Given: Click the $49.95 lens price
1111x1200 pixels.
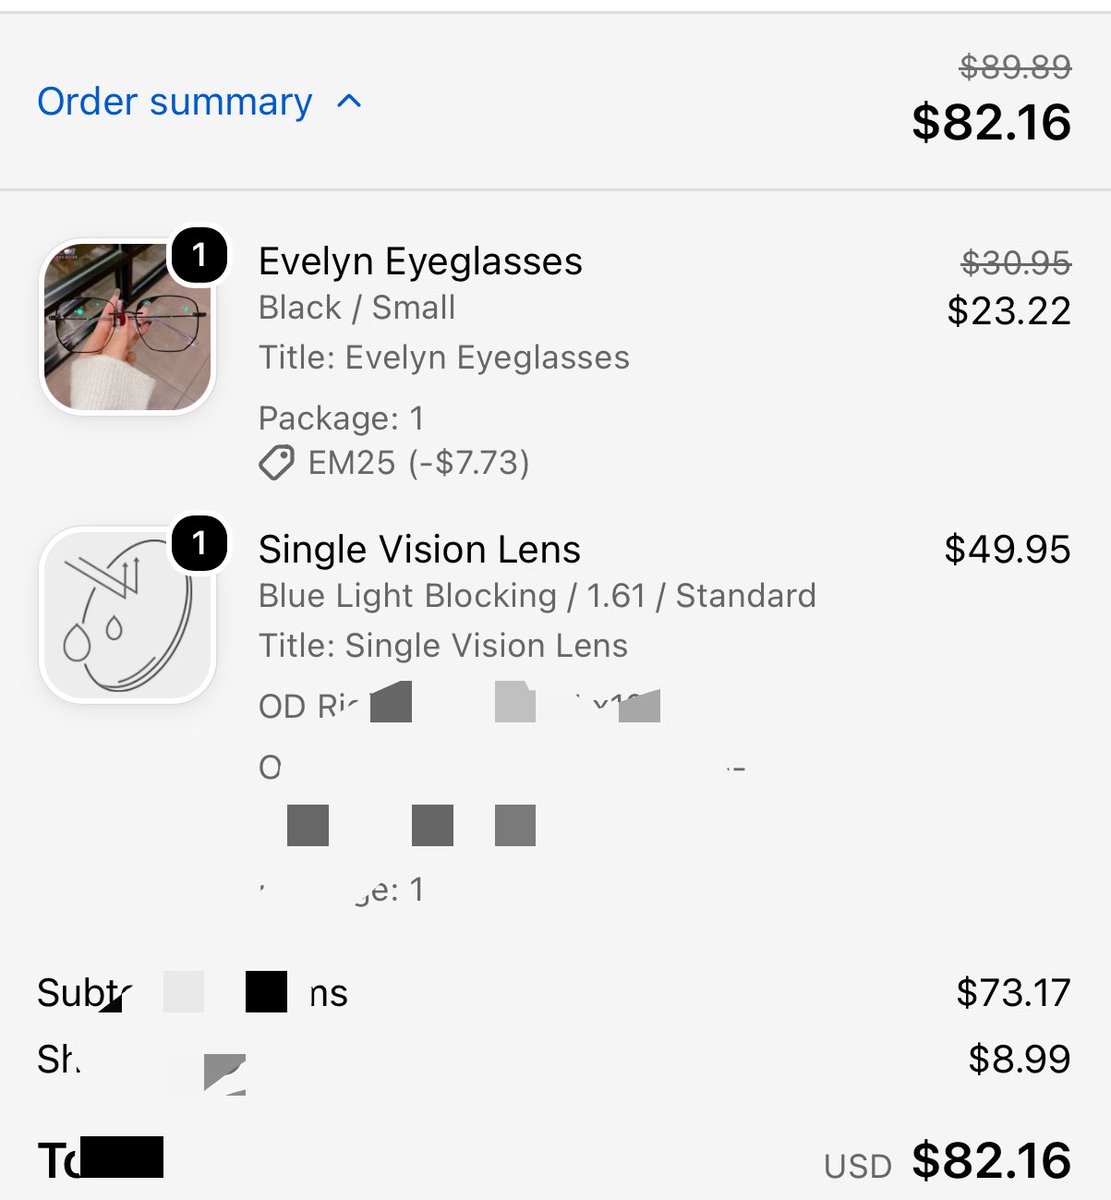Looking at the screenshot, I should coord(1008,549).
